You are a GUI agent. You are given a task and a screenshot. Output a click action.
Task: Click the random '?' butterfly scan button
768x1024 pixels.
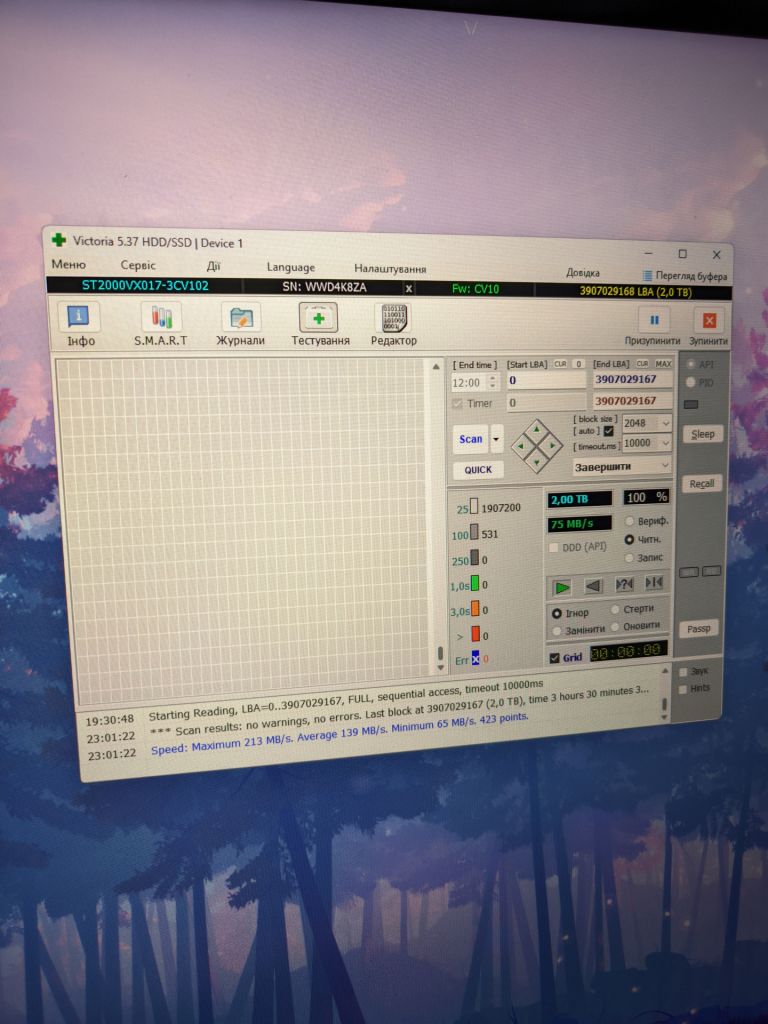click(624, 584)
